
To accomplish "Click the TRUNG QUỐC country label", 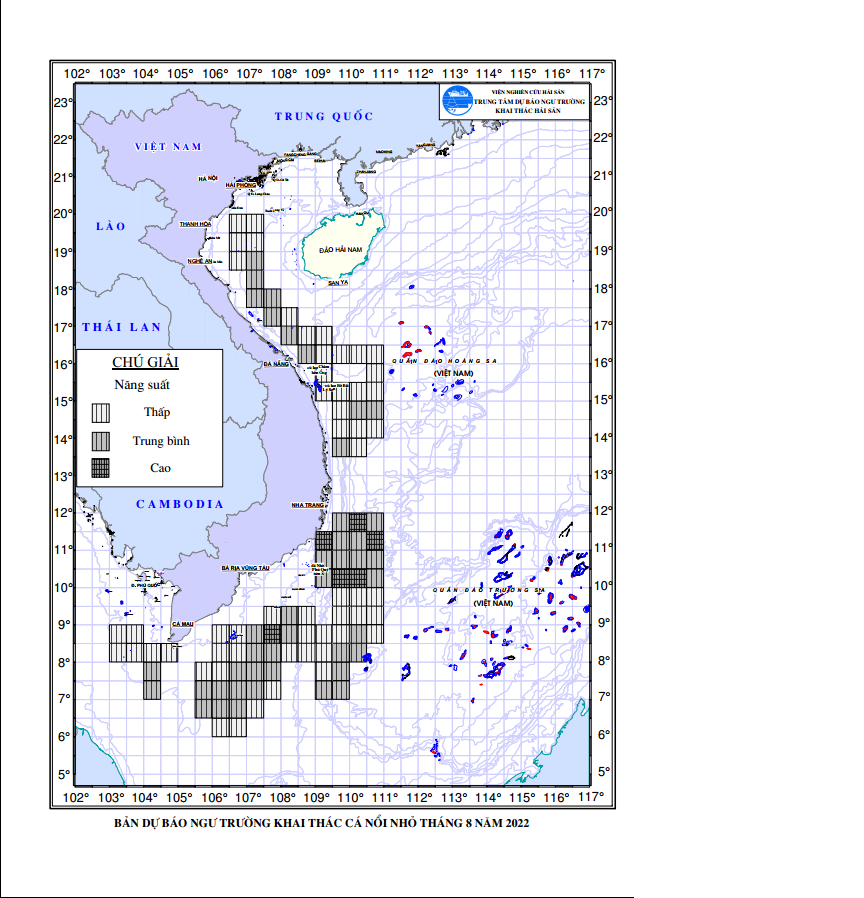I will 324,116.
